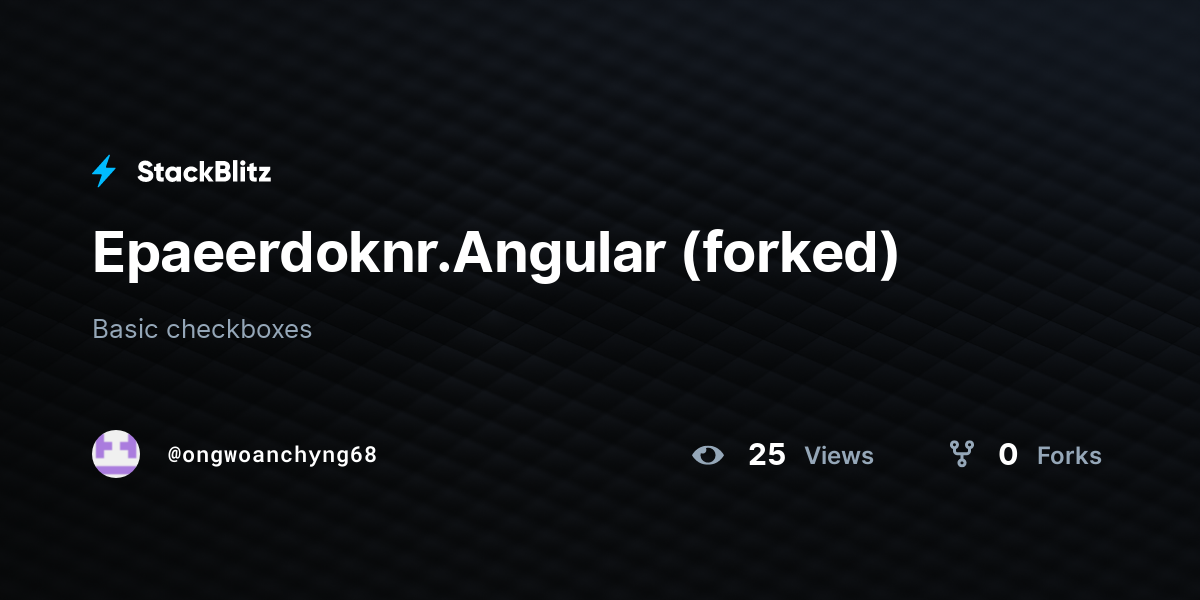Click the eye icon beside view count
This screenshot has width=1200, height=600.
coord(708,456)
